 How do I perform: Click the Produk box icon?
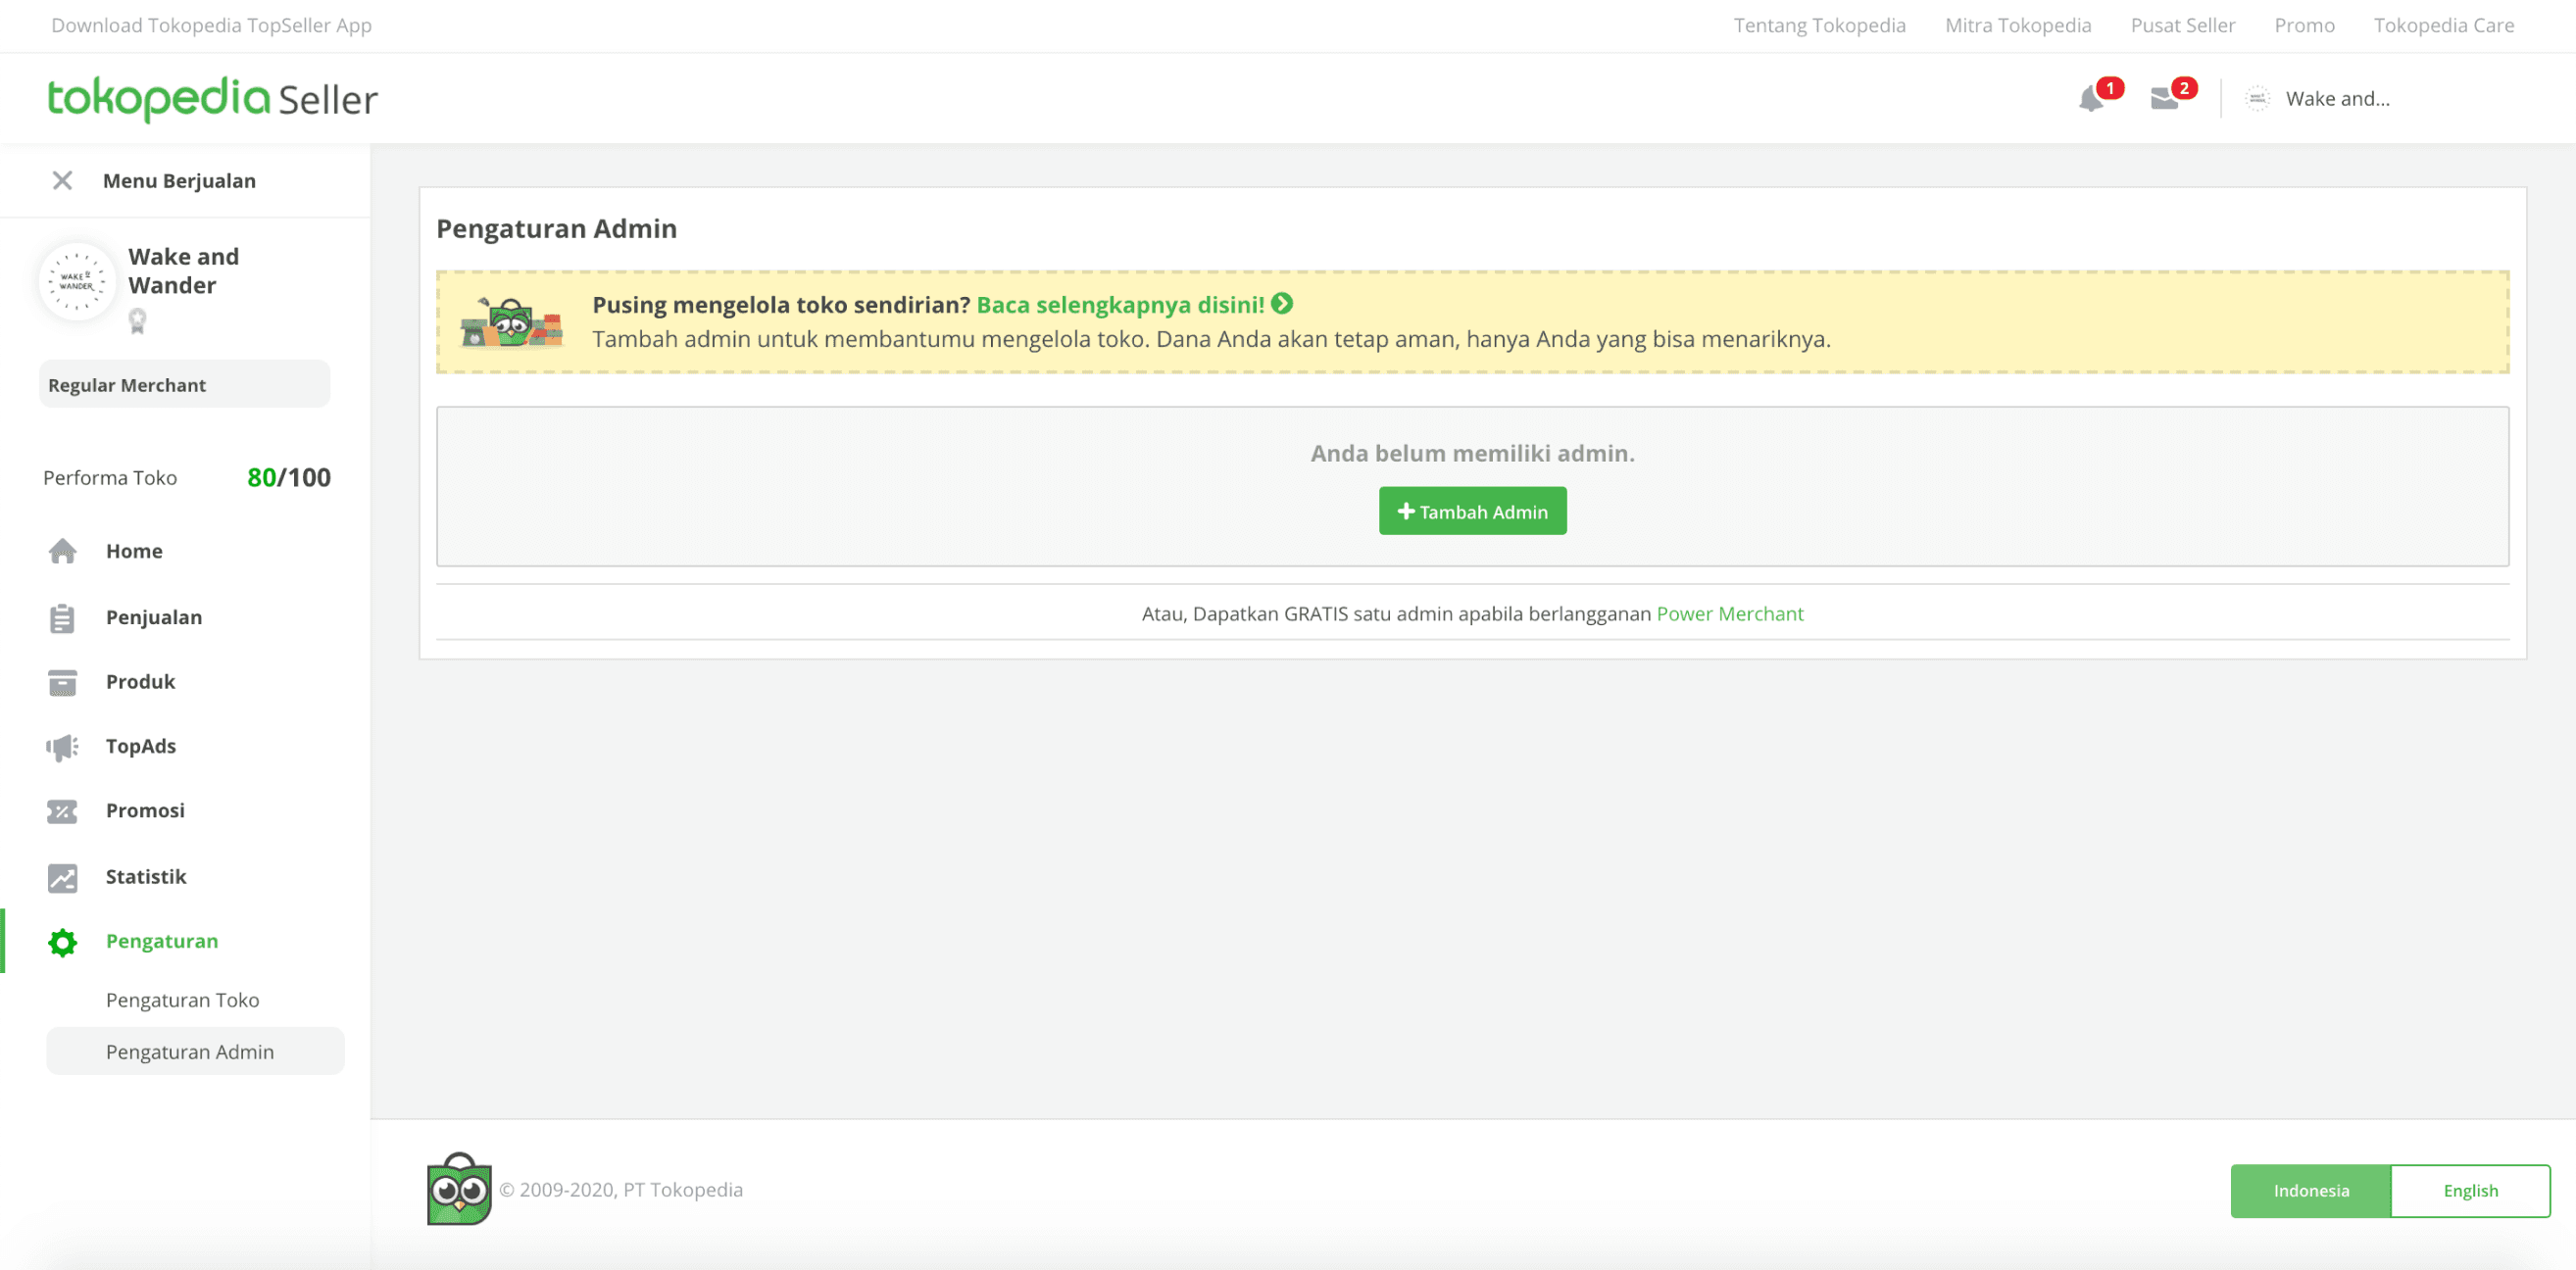pos(62,682)
